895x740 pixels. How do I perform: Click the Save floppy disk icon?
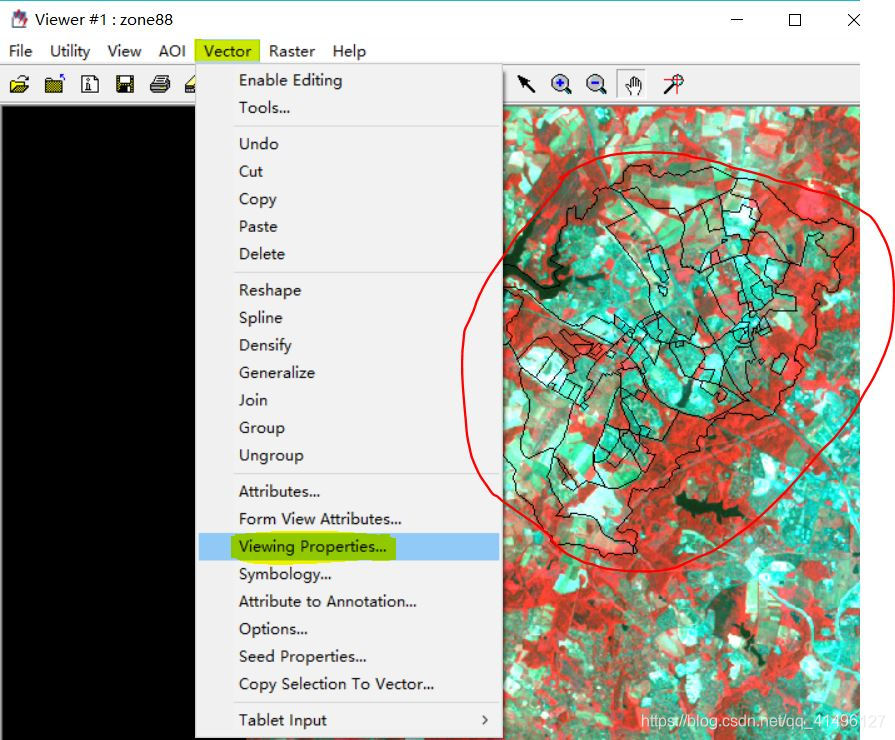click(x=125, y=85)
